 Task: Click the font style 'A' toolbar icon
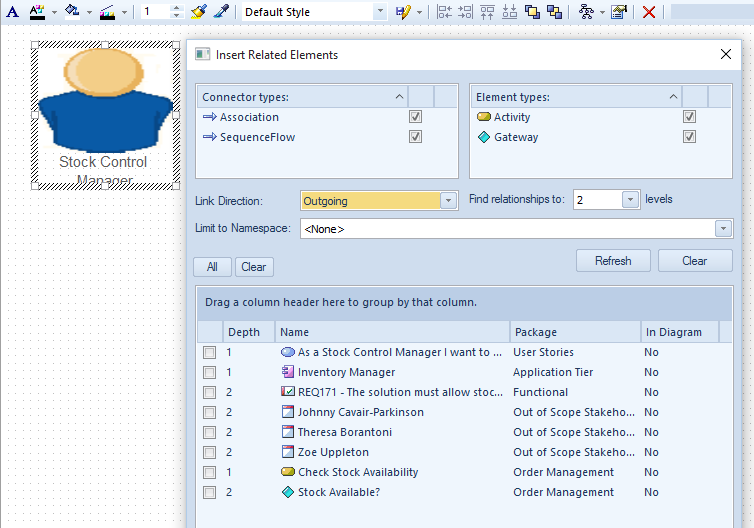[x=13, y=12]
